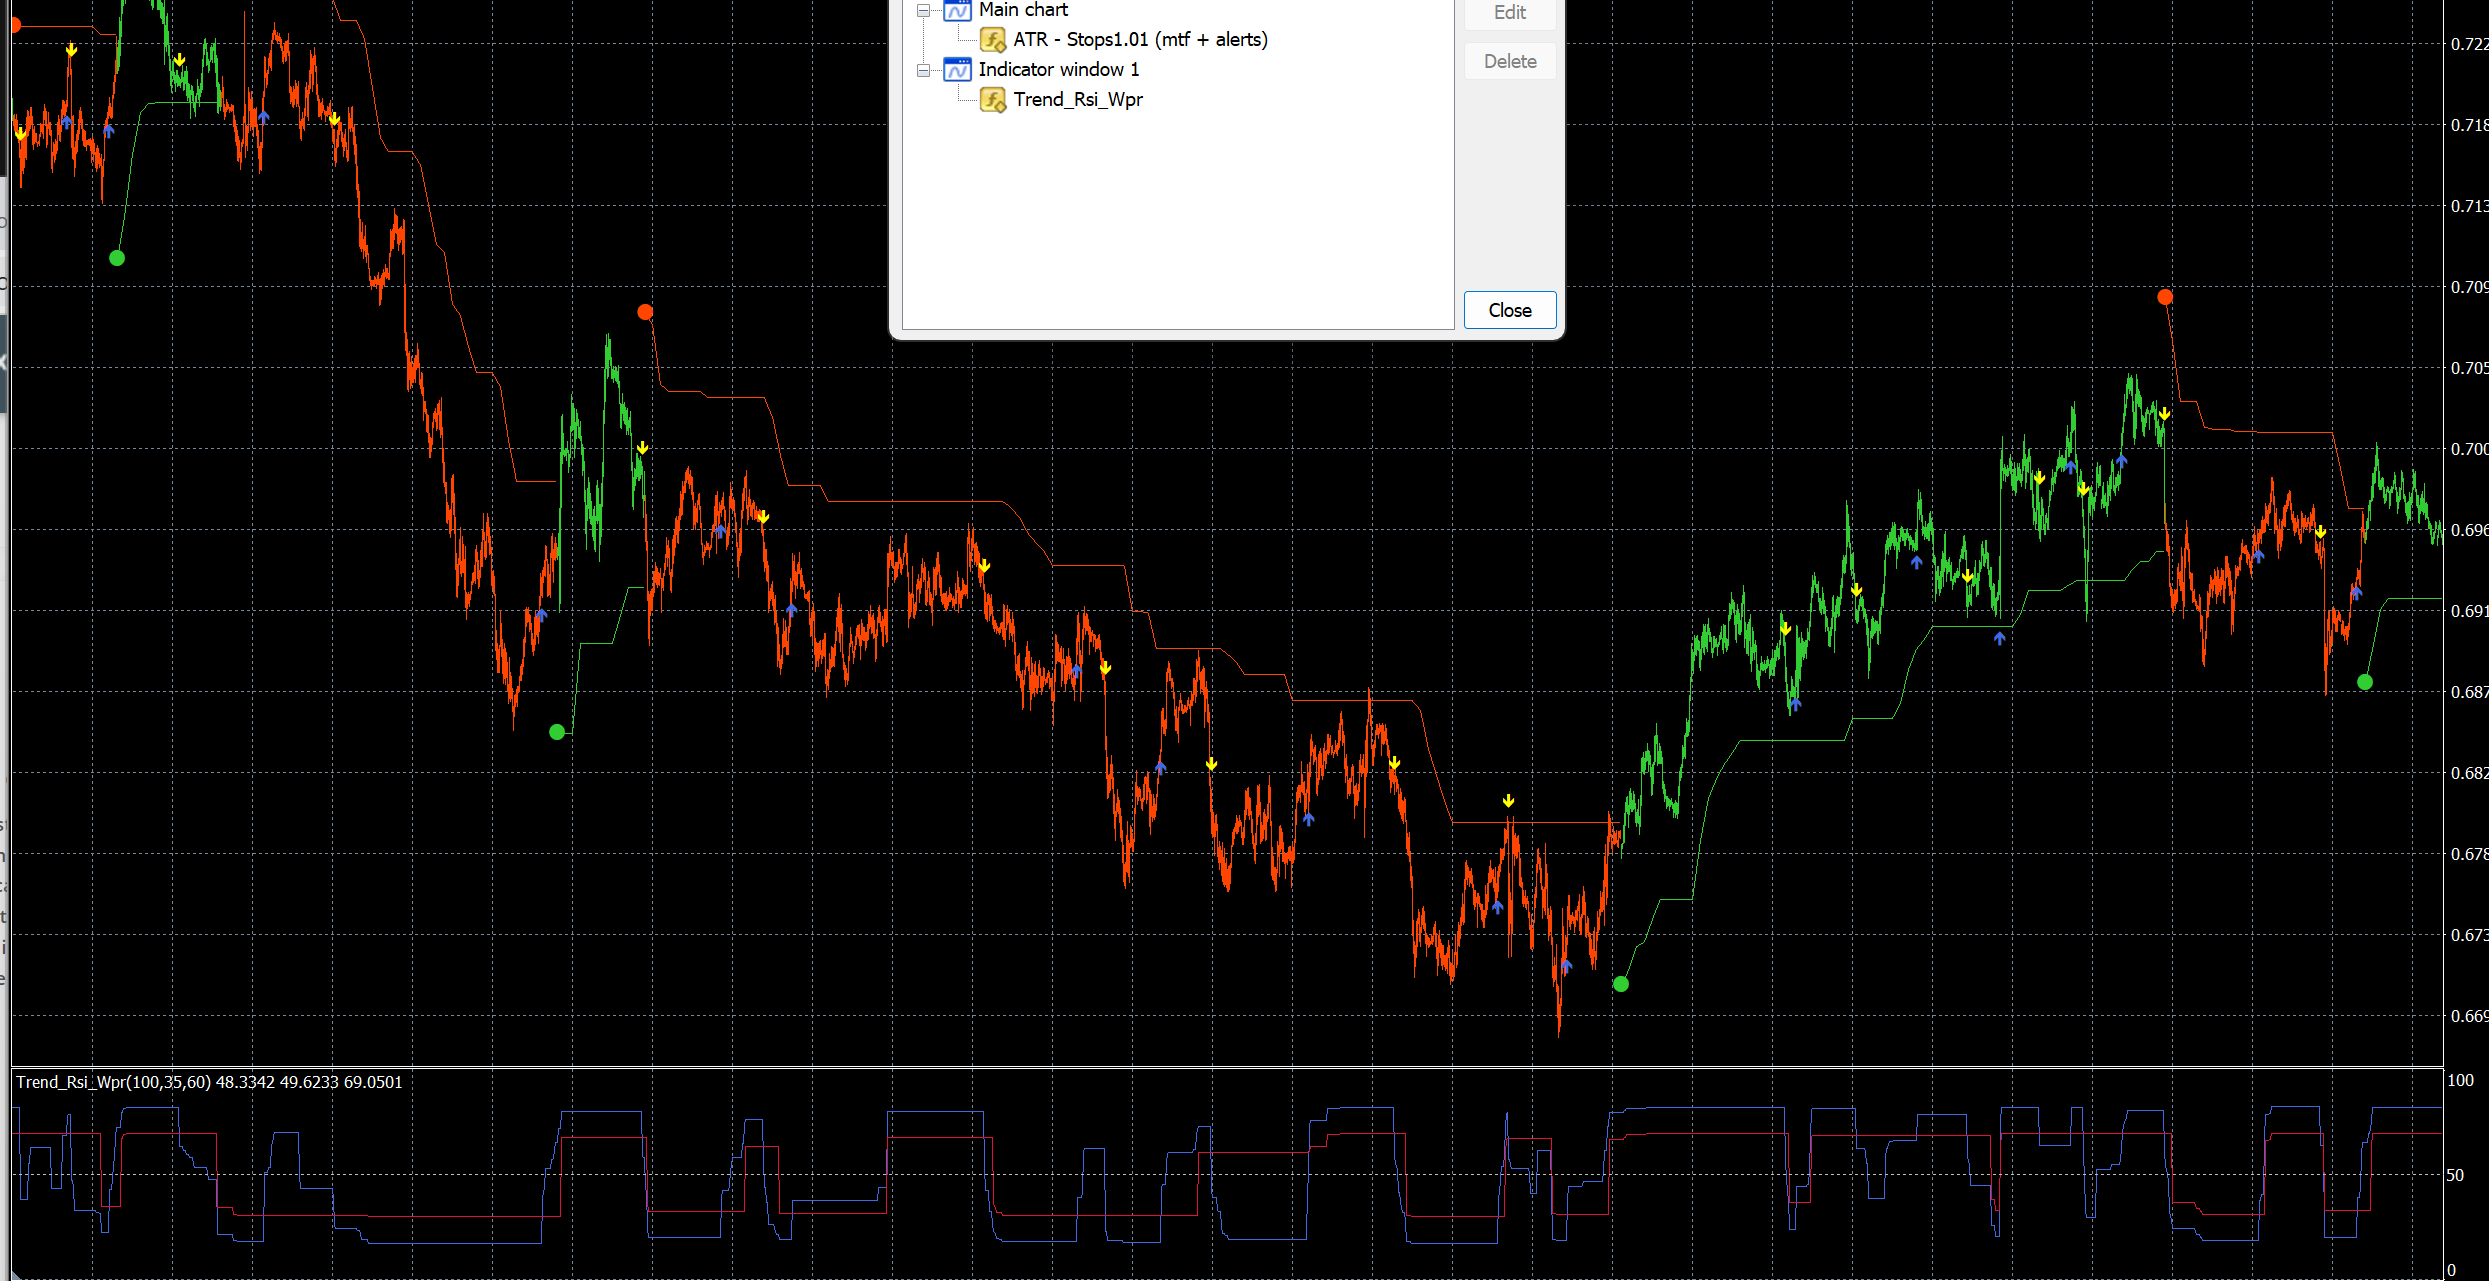
Task: Click the 0.700 level on the price scale
Action: tap(2468, 449)
